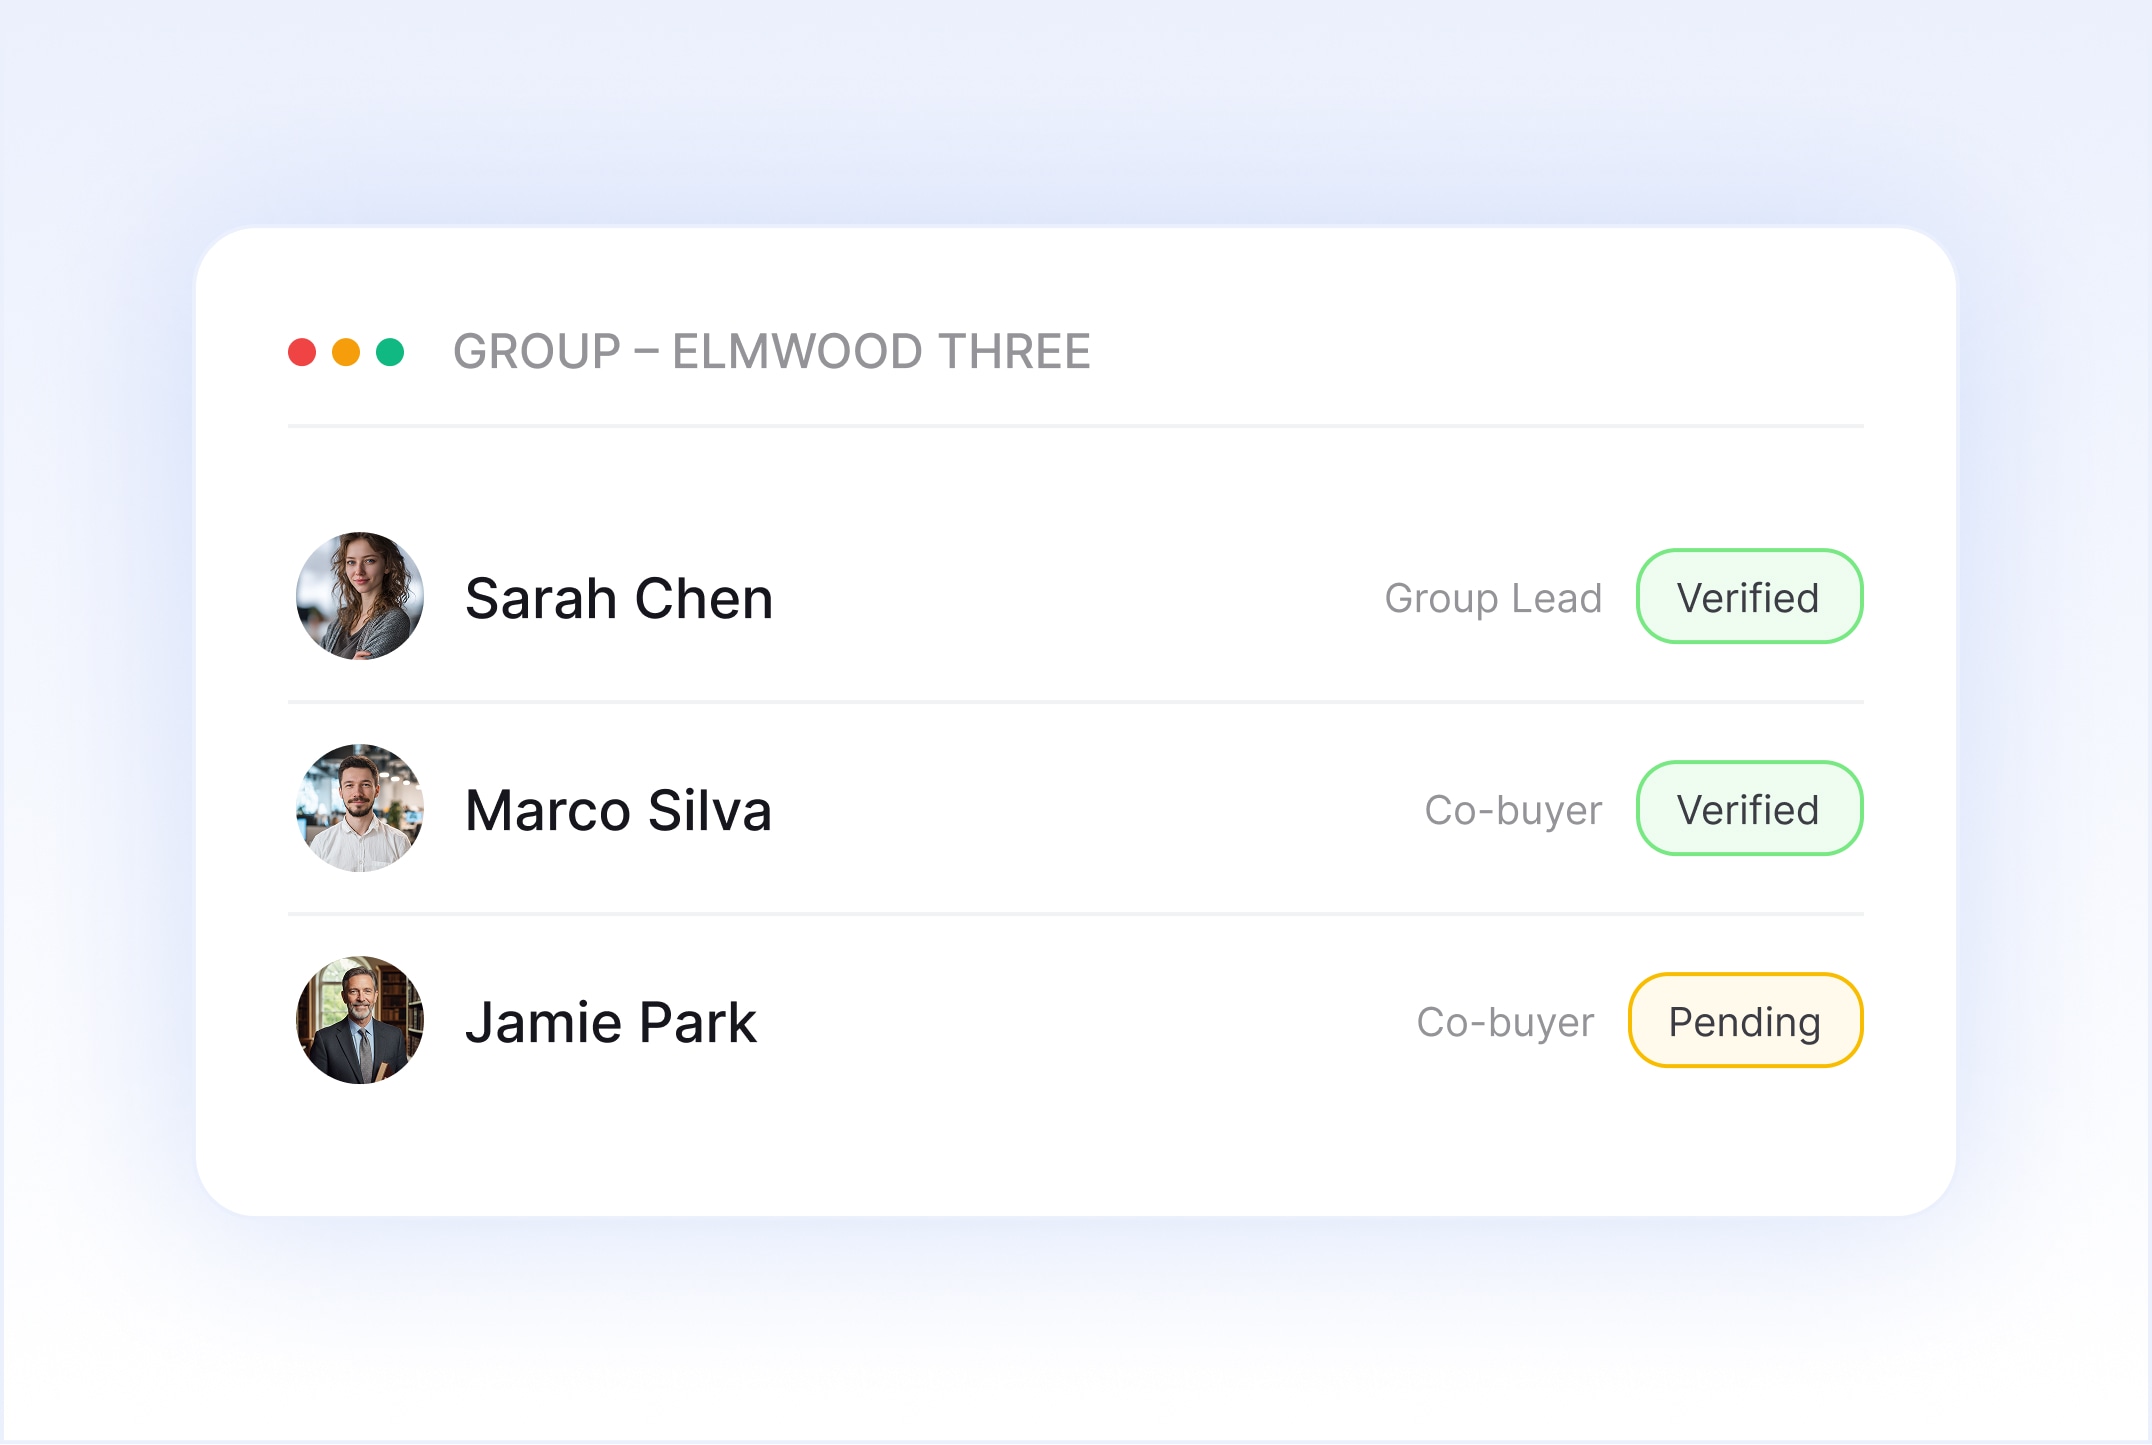Open Marco Silva's Co-buyer role selector
Viewport: 2152px width, 1445px height.
click(1514, 810)
